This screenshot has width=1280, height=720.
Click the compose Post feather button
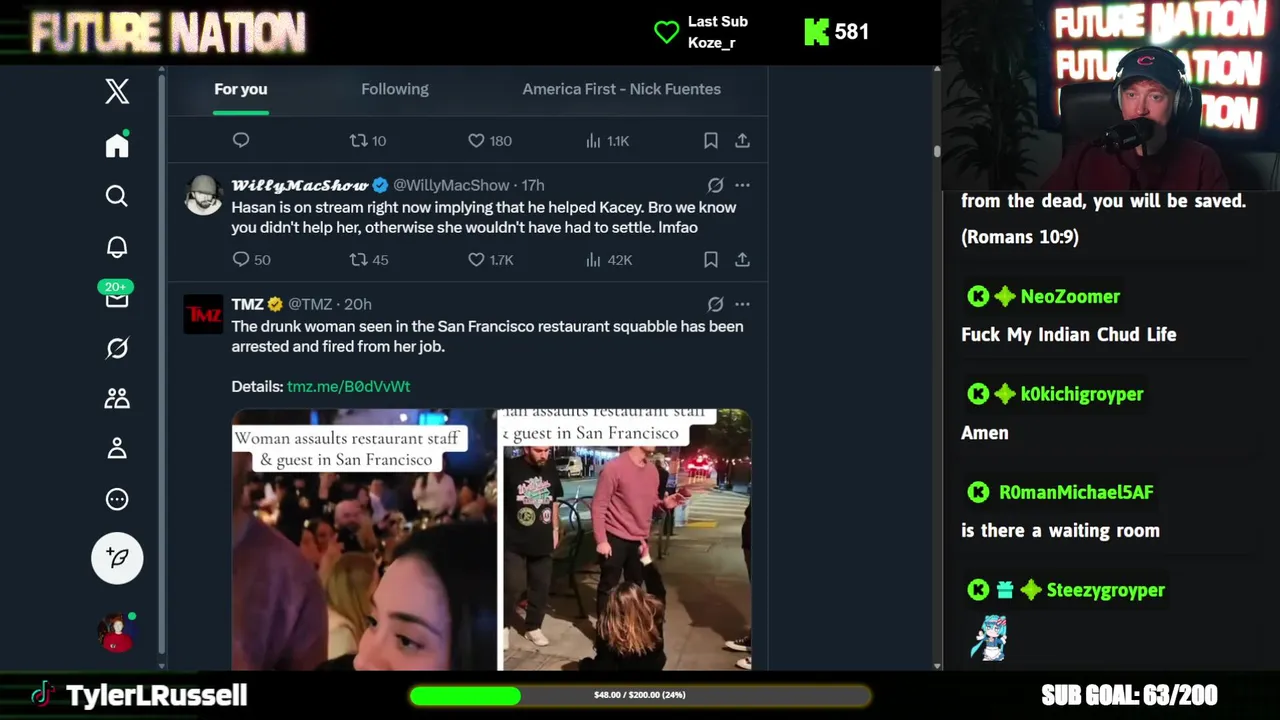[x=117, y=558]
